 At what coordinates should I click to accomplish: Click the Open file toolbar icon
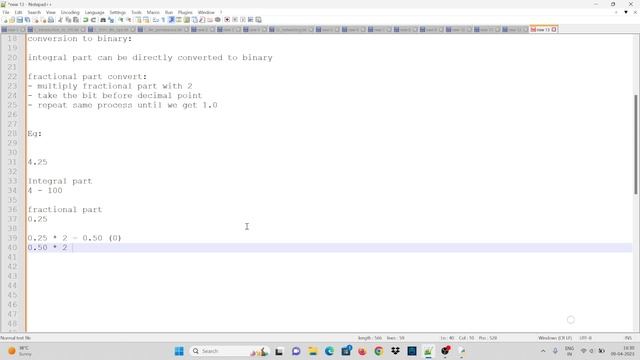point(12,20)
